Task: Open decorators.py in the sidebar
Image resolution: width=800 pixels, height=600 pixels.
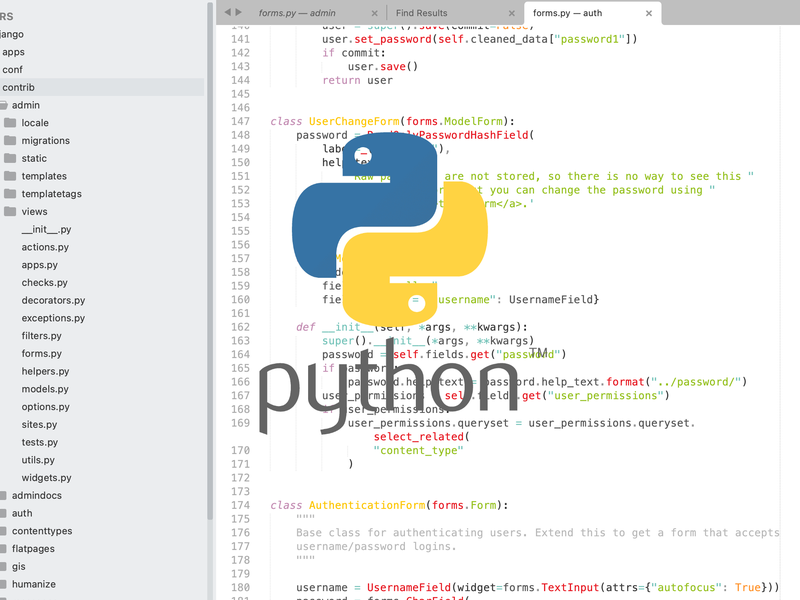Action: tap(53, 301)
